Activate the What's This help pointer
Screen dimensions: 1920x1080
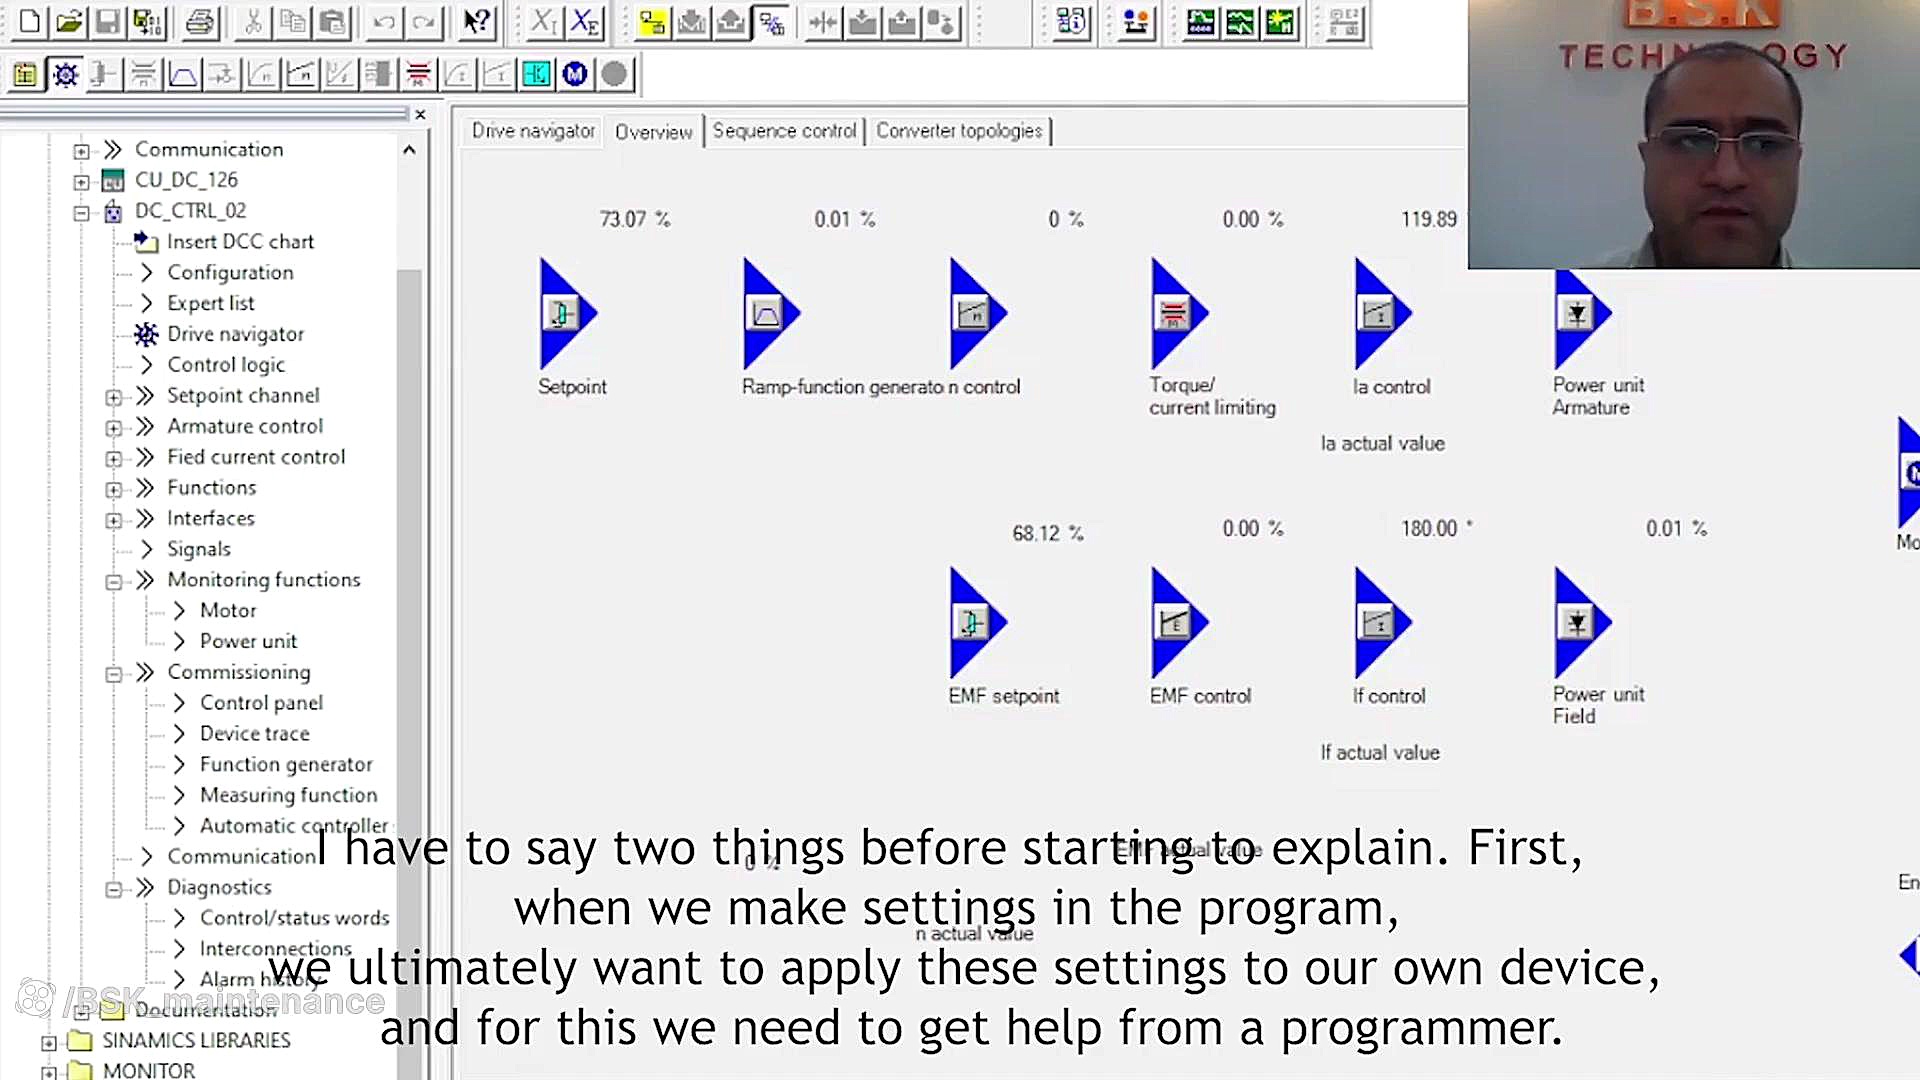[477, 22]
